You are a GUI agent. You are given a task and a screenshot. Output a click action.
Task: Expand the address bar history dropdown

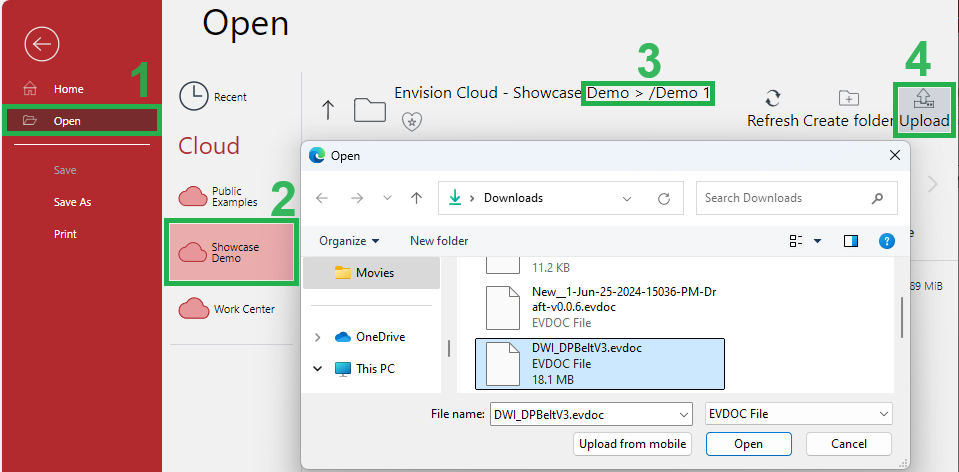627,199
